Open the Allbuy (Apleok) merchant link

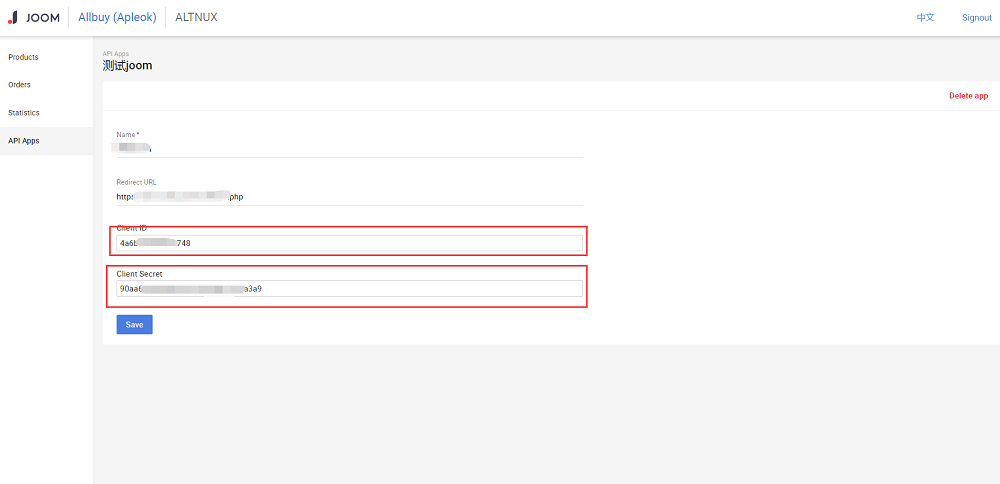tap(116, 17)
